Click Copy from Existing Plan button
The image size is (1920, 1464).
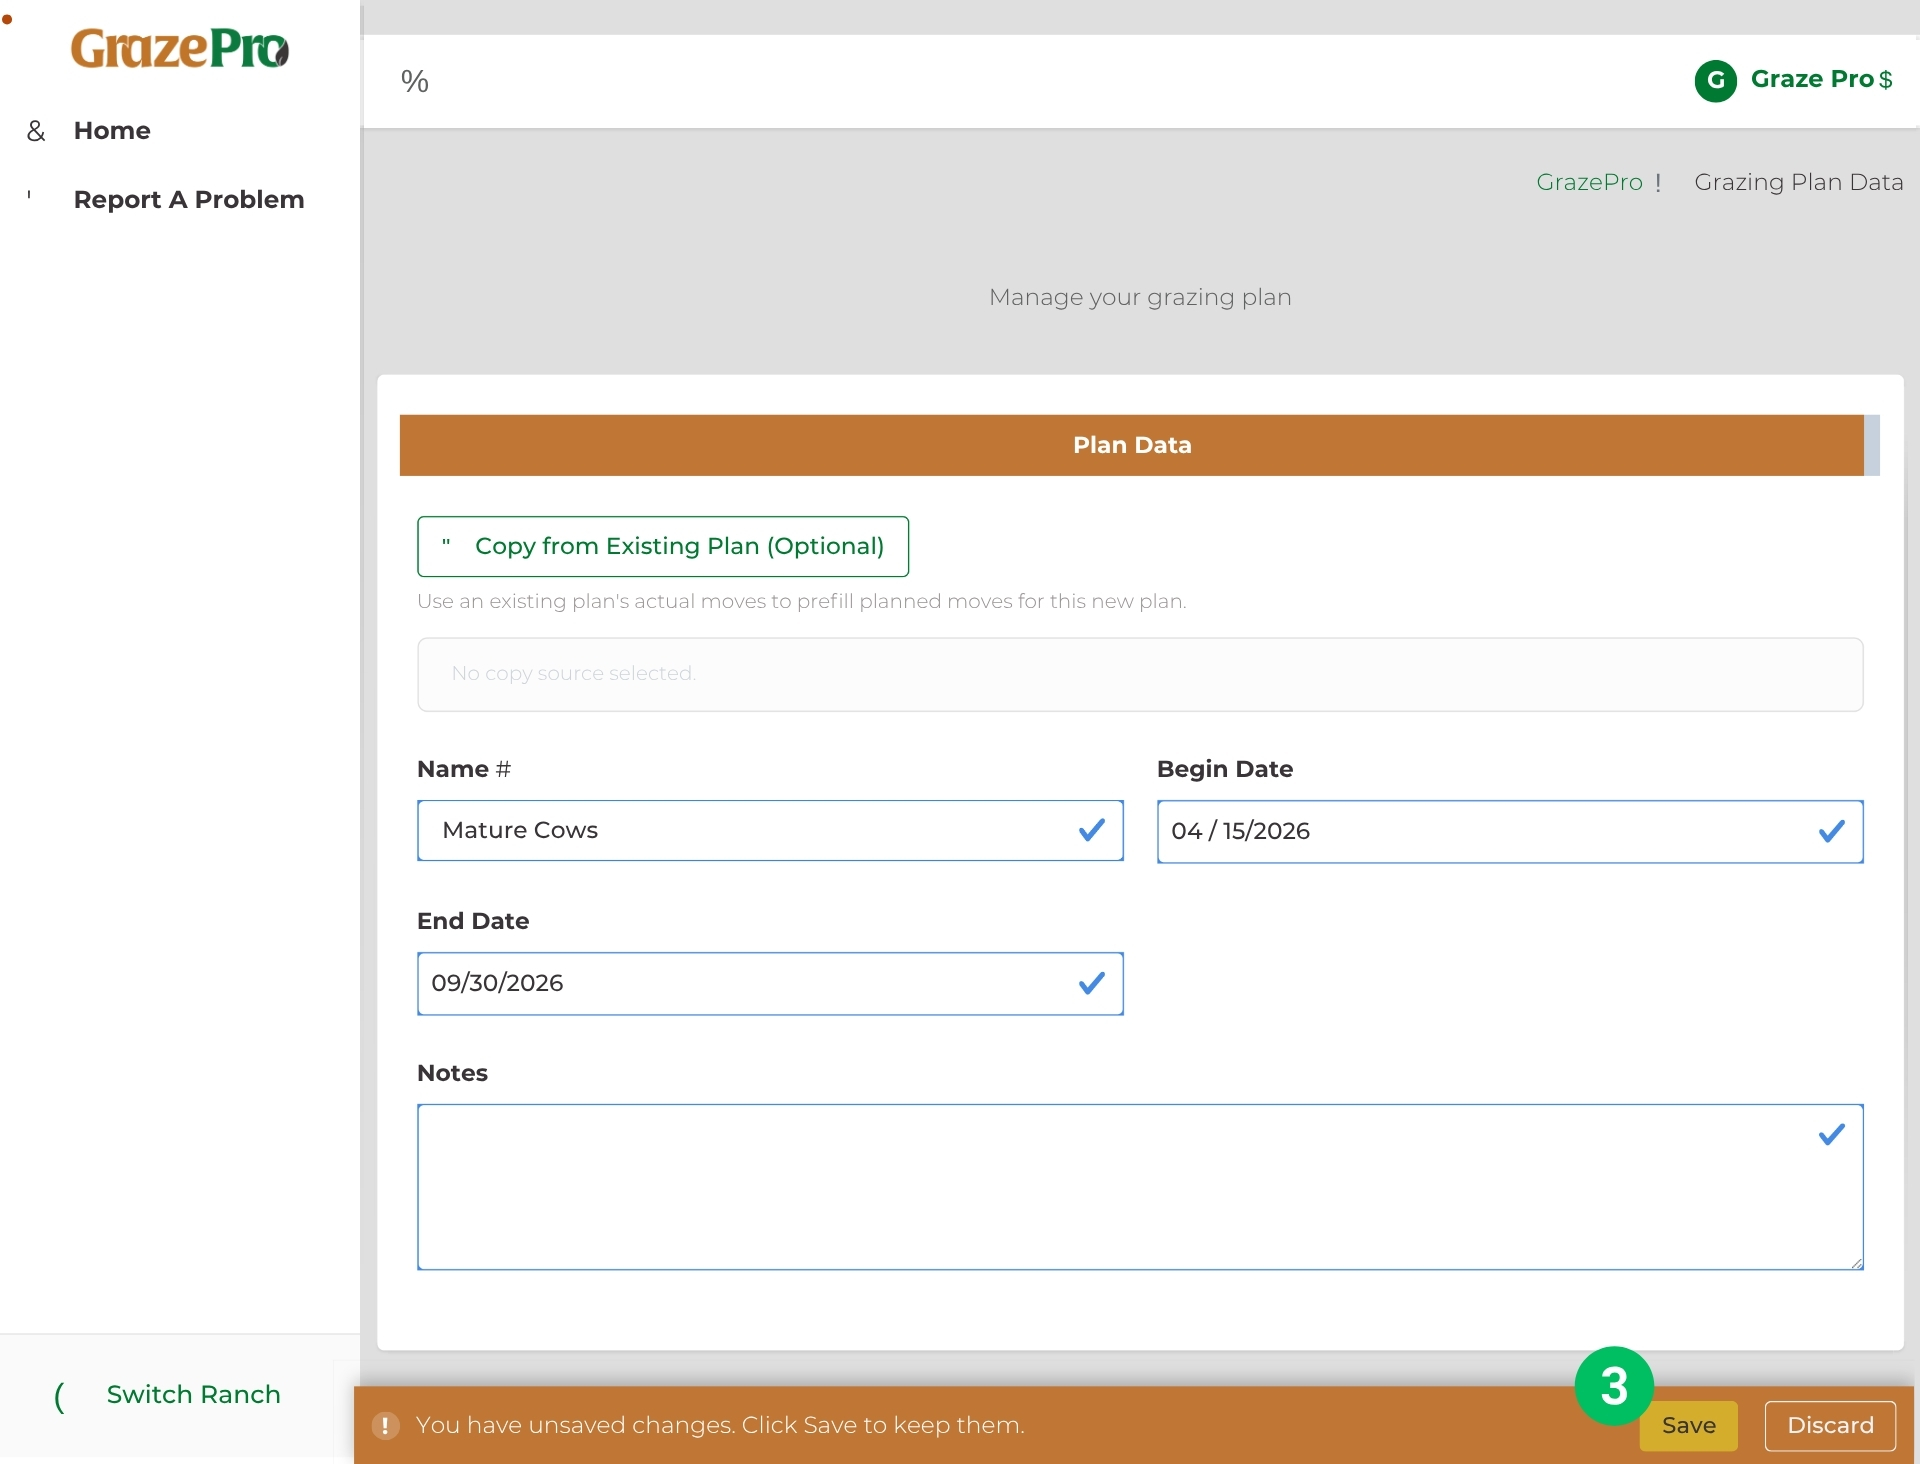click(x=663, y=546)
